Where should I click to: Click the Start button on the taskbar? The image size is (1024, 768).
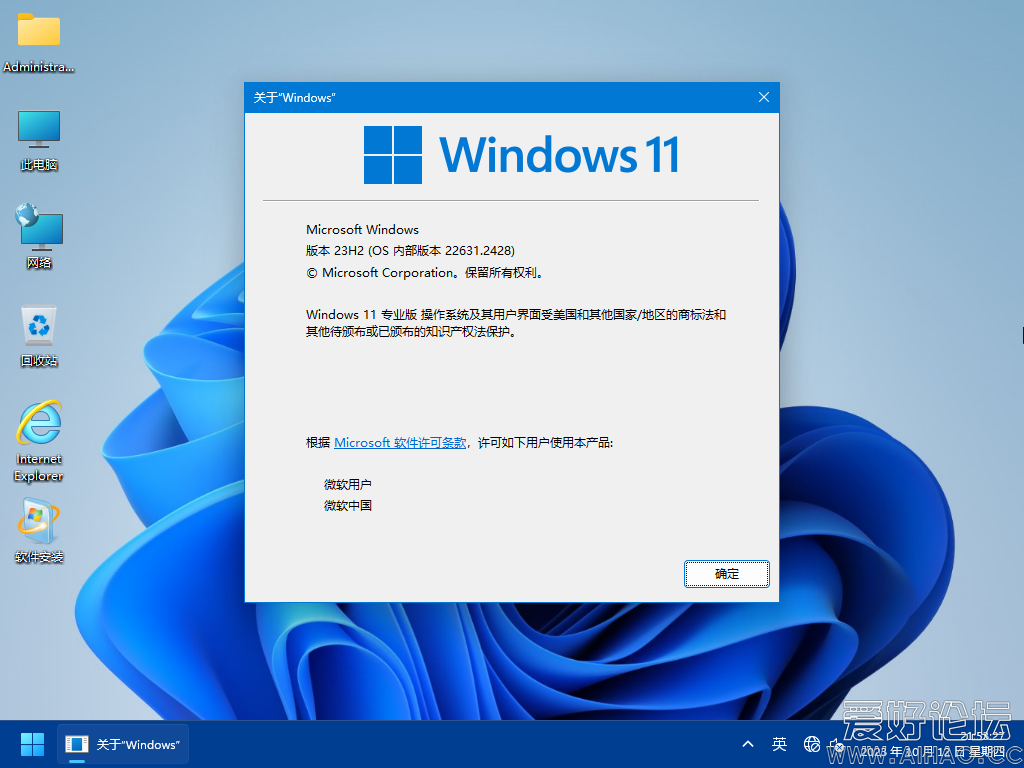[31, 744]
